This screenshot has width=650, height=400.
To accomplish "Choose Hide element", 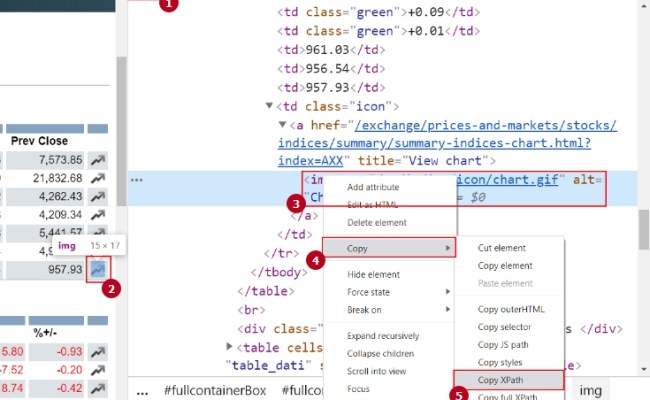I will (374, 274).
